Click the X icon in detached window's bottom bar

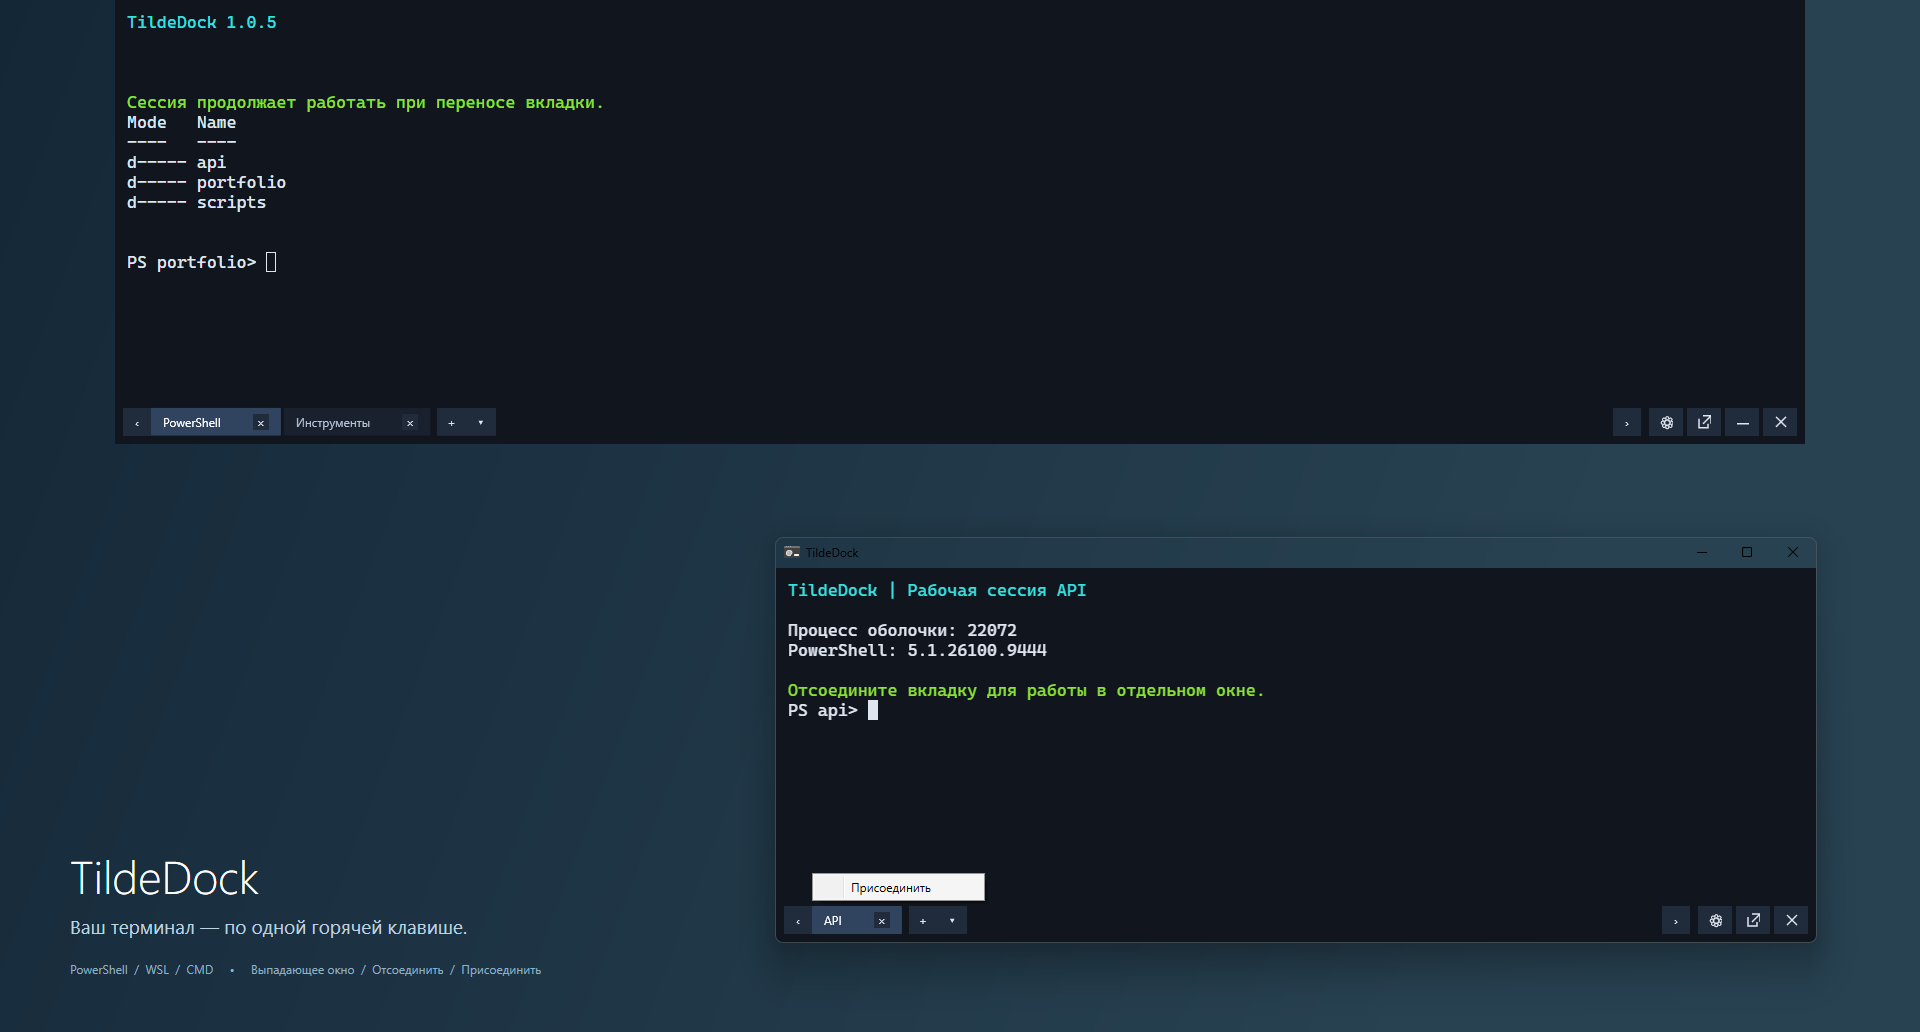click(1791, 920)
